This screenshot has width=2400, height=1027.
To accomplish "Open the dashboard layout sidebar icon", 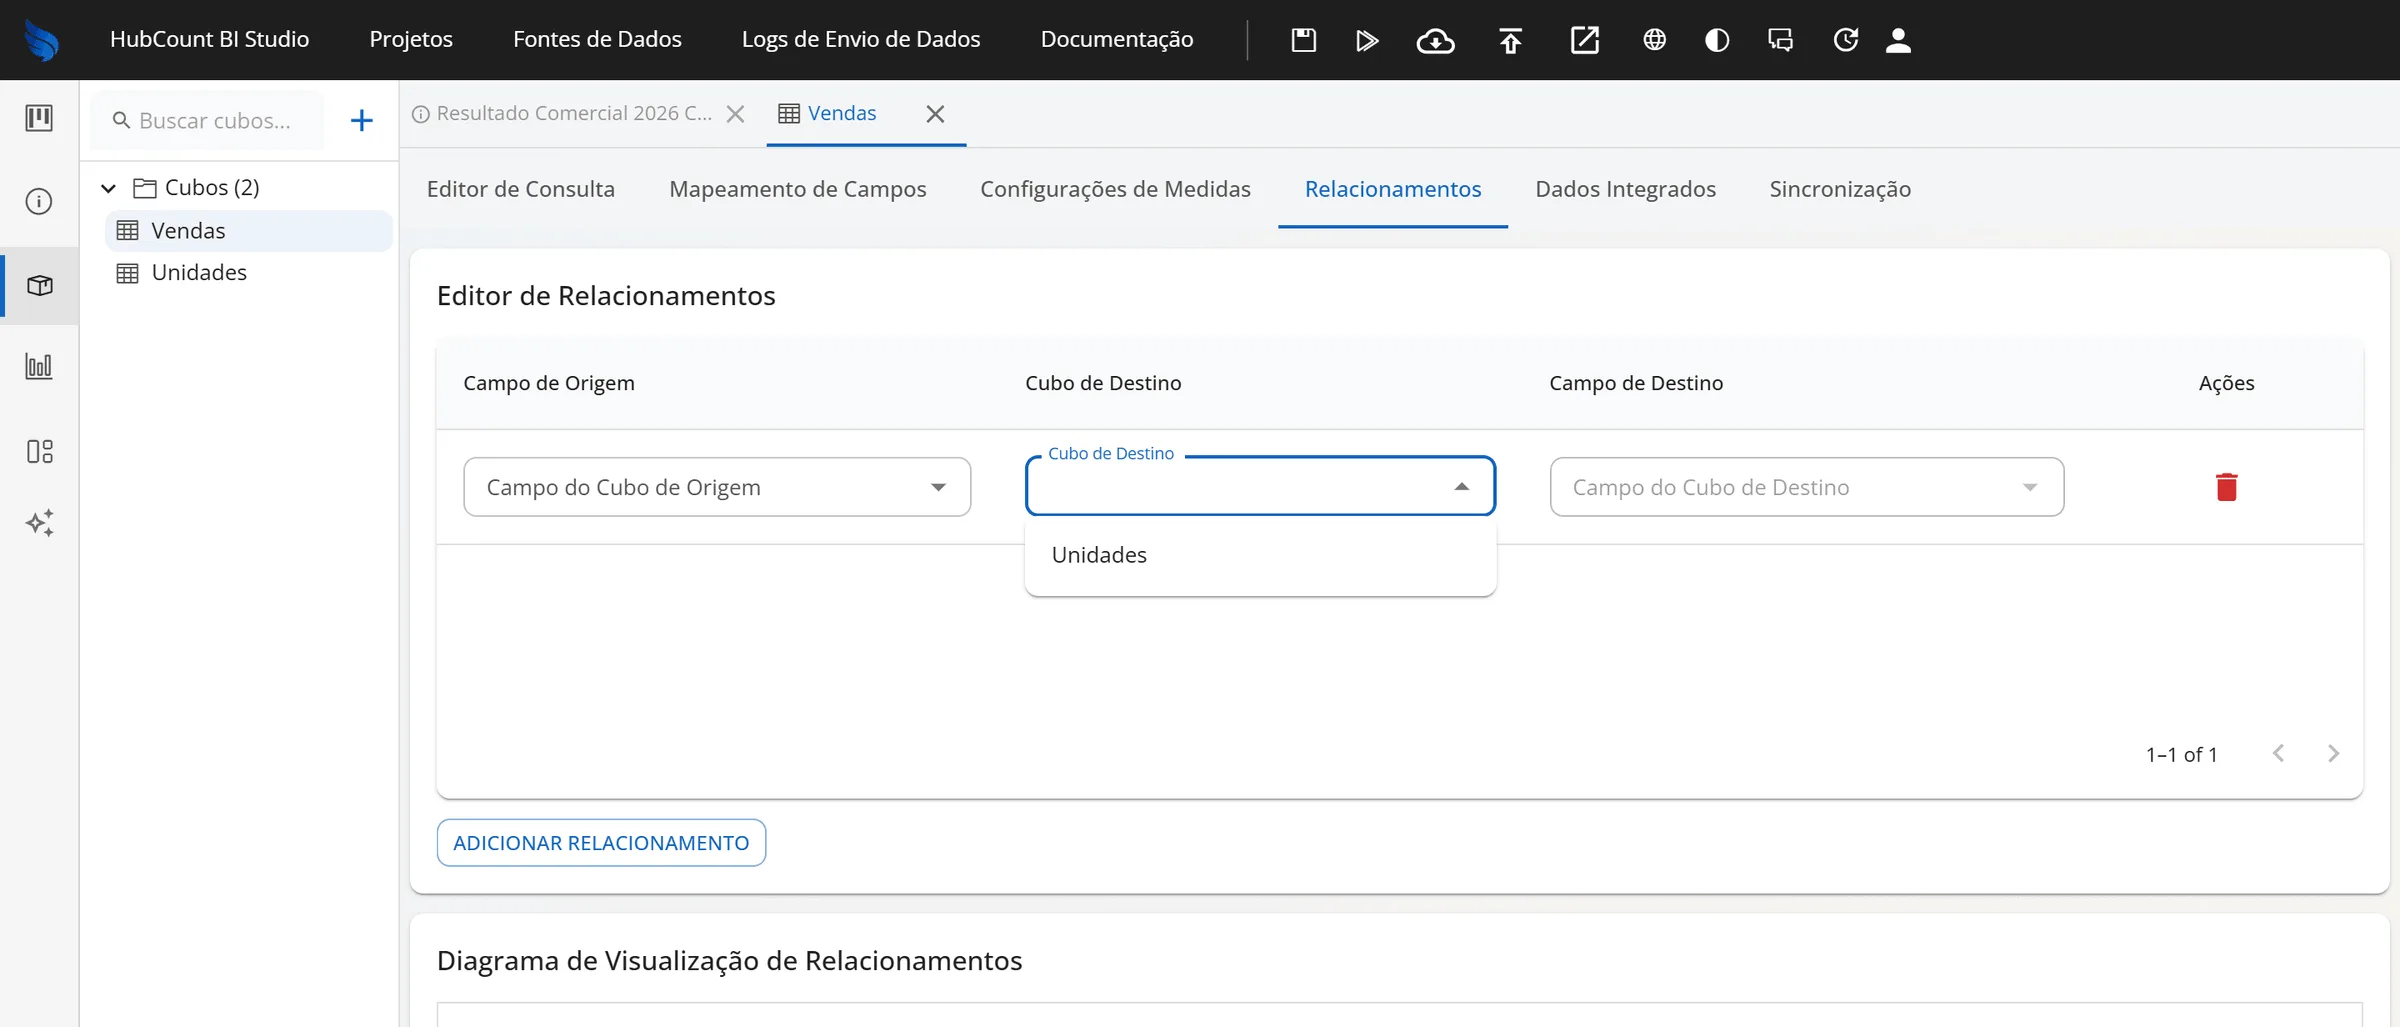I will pyautogui.click(x=39, y=451).
